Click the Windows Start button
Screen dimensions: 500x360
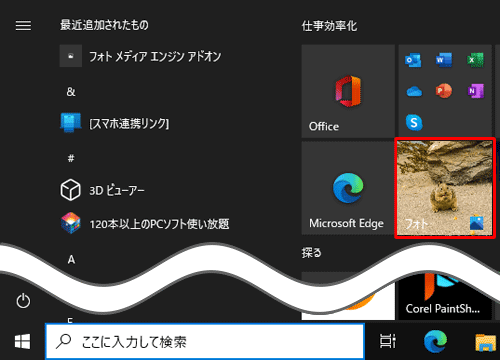coord(22,342)
